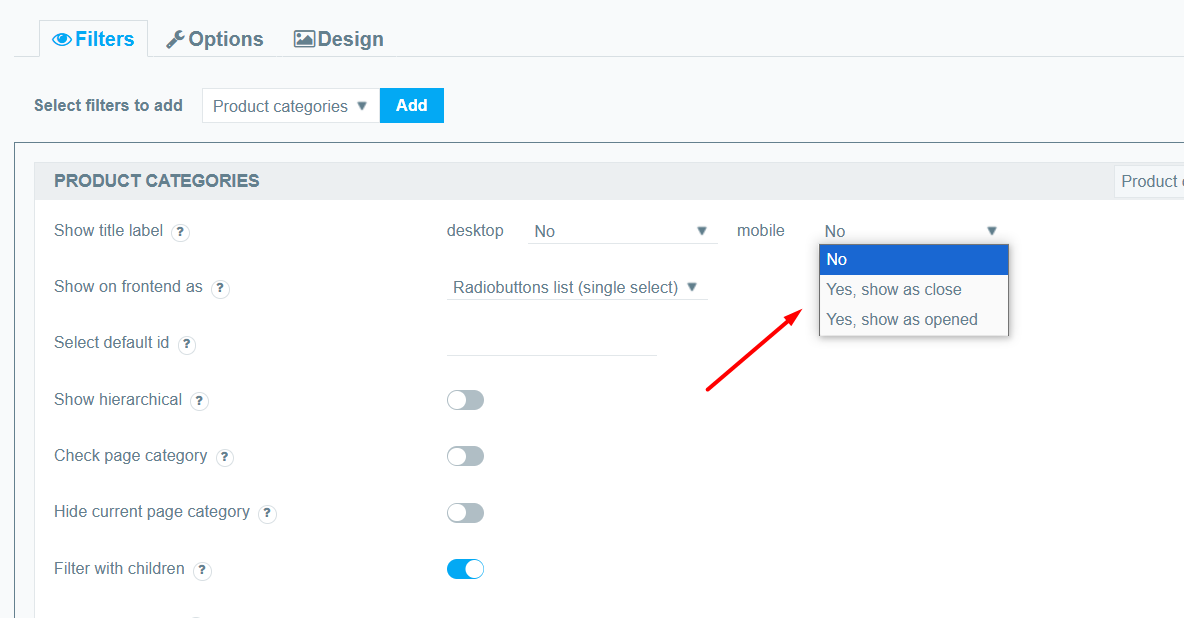Click the Select default id input field
Viewport: 1184px width, 618px height.
coord(552,343)
